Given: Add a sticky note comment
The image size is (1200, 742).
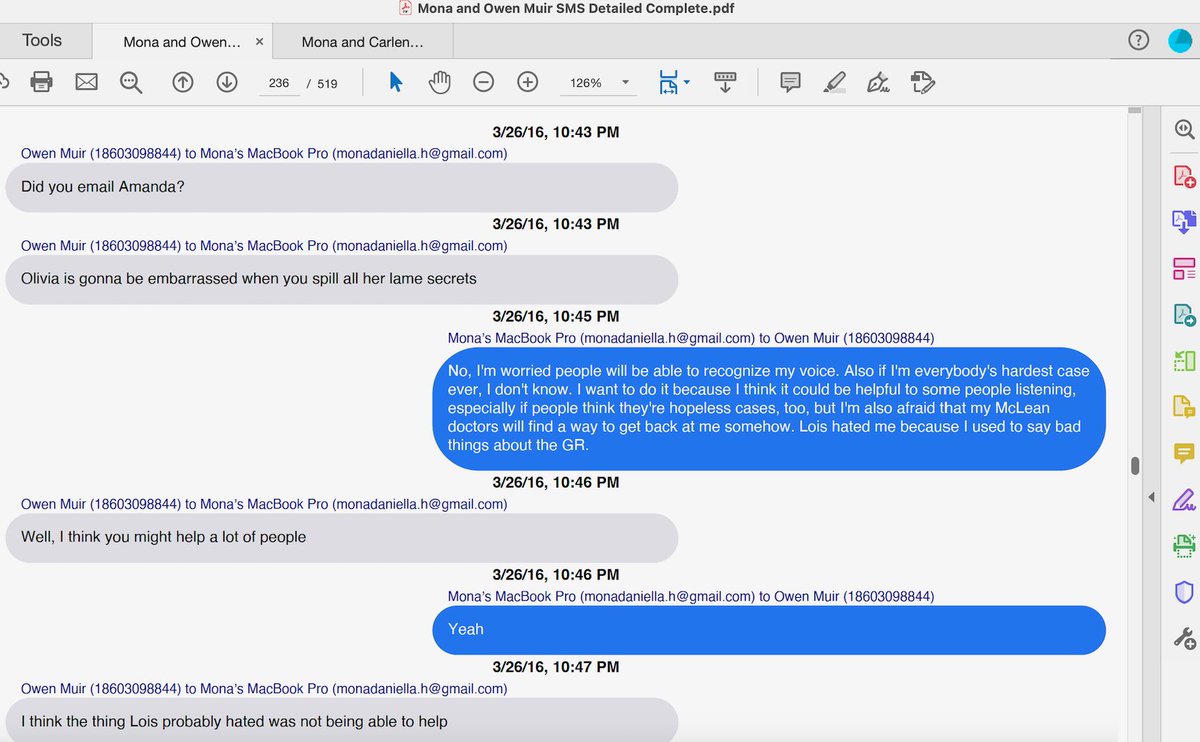Looking at the screenshot, I should pos(790,82).
